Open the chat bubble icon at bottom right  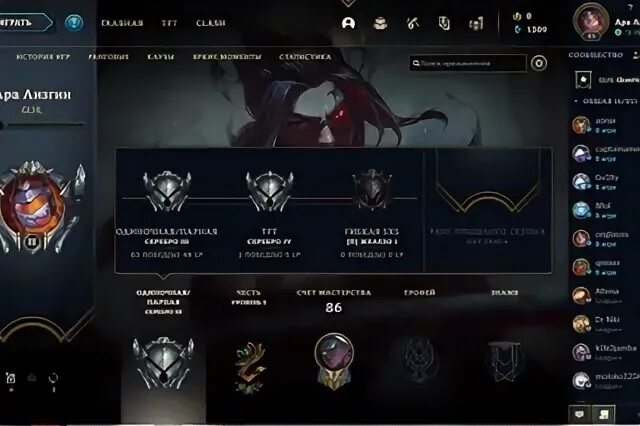point(579,414)
